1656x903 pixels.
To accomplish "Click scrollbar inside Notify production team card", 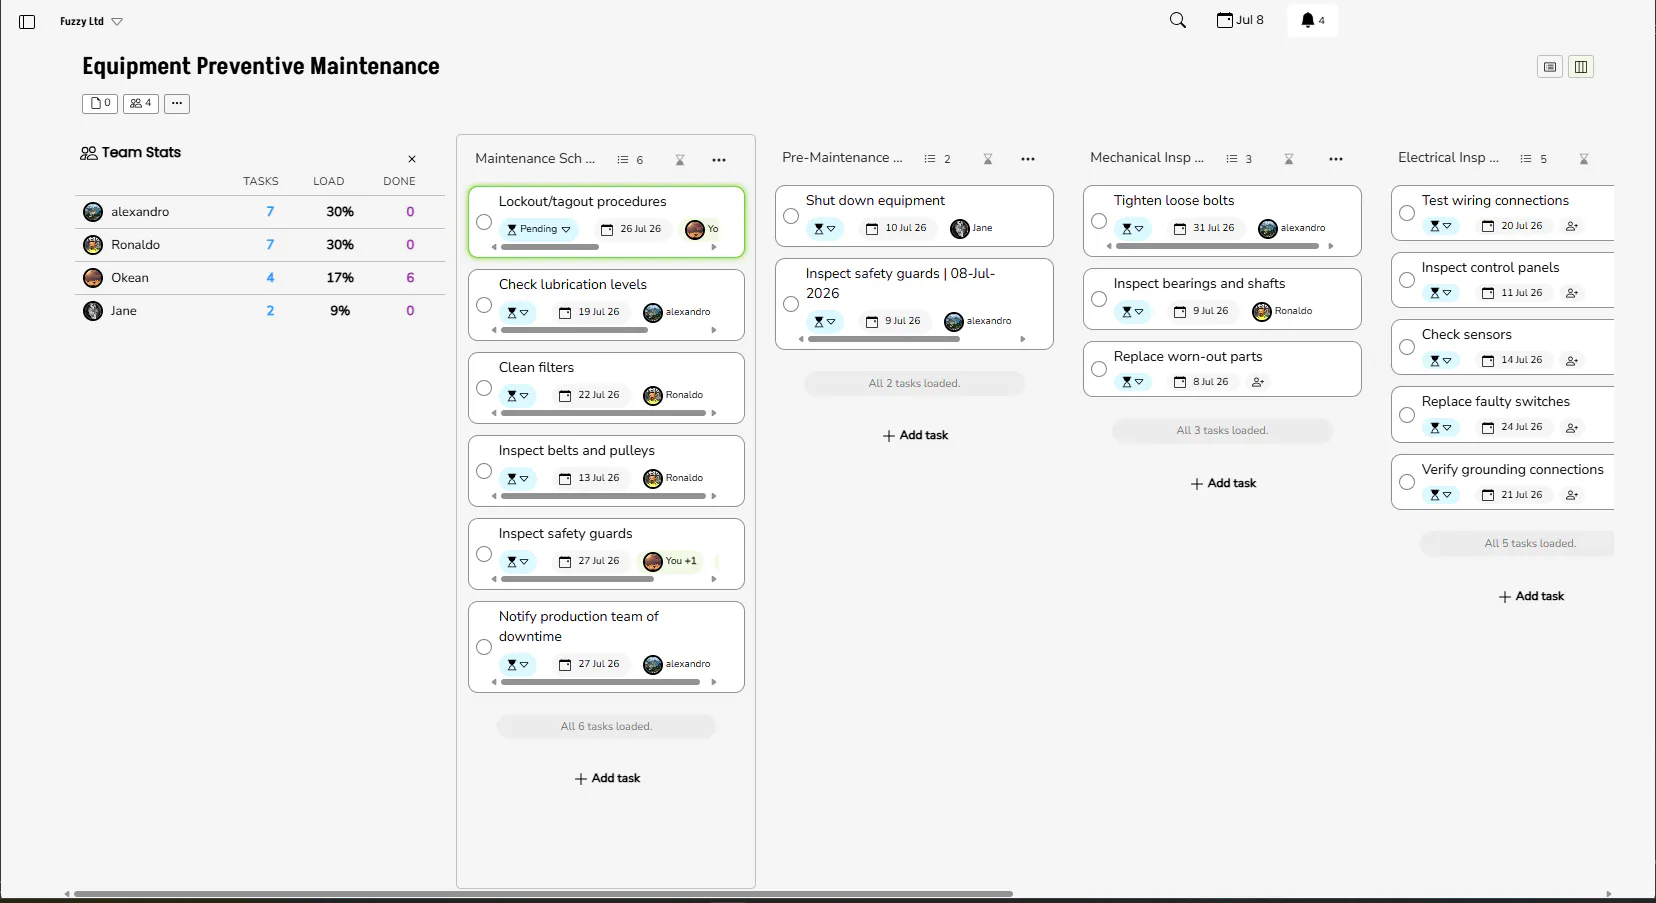I will tap(600, 682).
